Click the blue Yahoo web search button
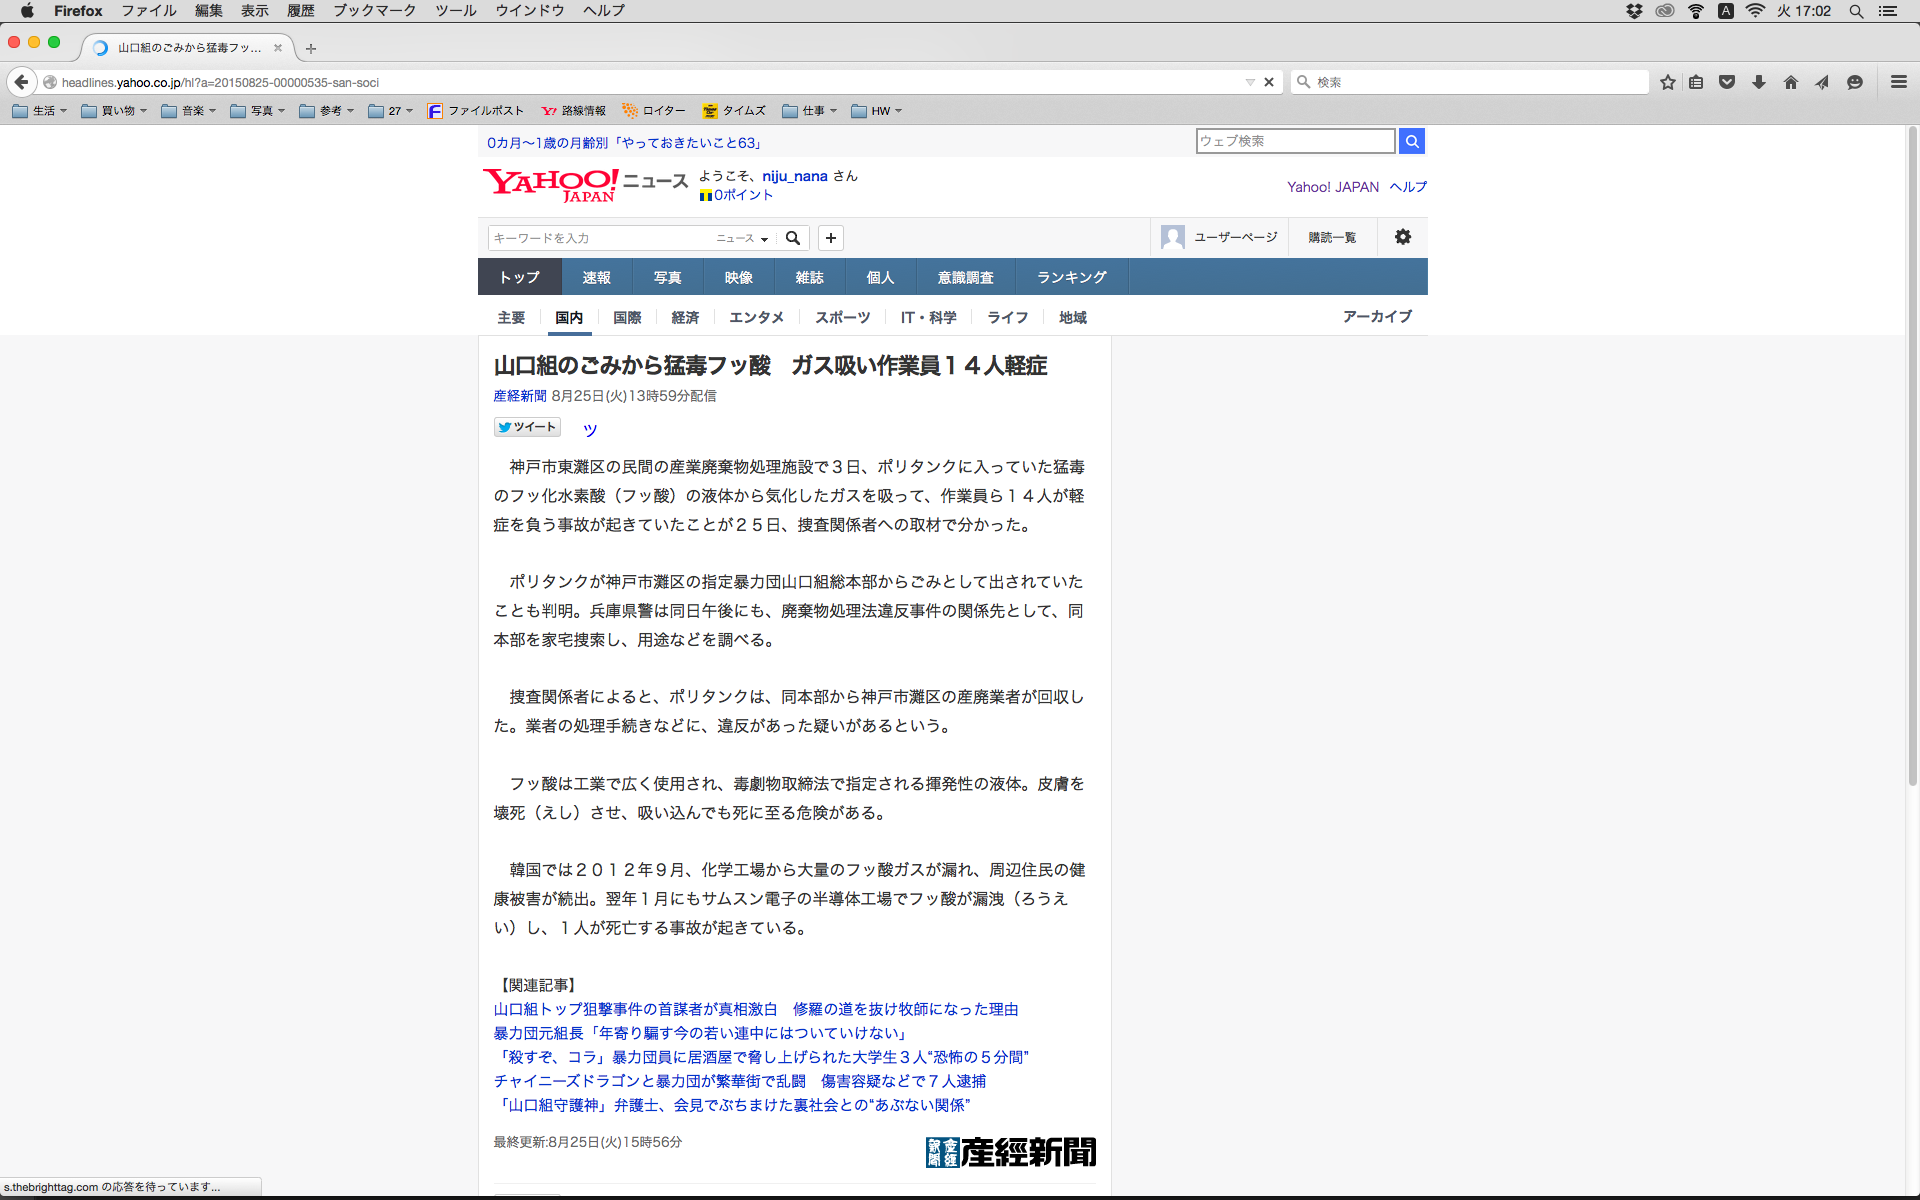The height and width of the screenshot is (1200, 1920). click(1411, 141)
